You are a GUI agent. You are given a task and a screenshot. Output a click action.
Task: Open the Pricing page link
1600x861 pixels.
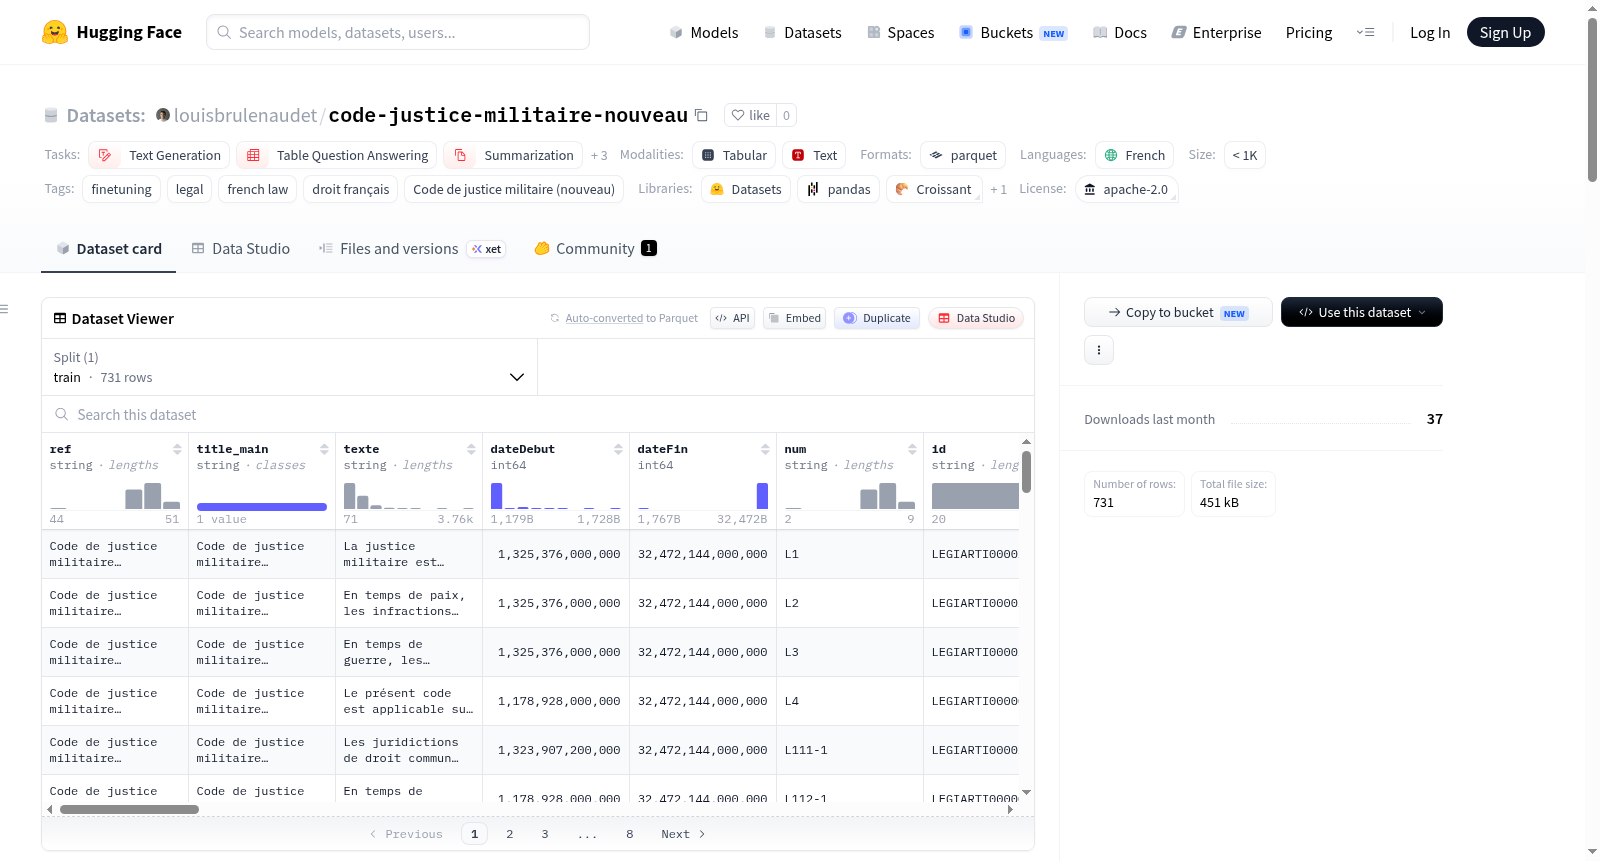pyautogui.click(x=1308, y=32)
